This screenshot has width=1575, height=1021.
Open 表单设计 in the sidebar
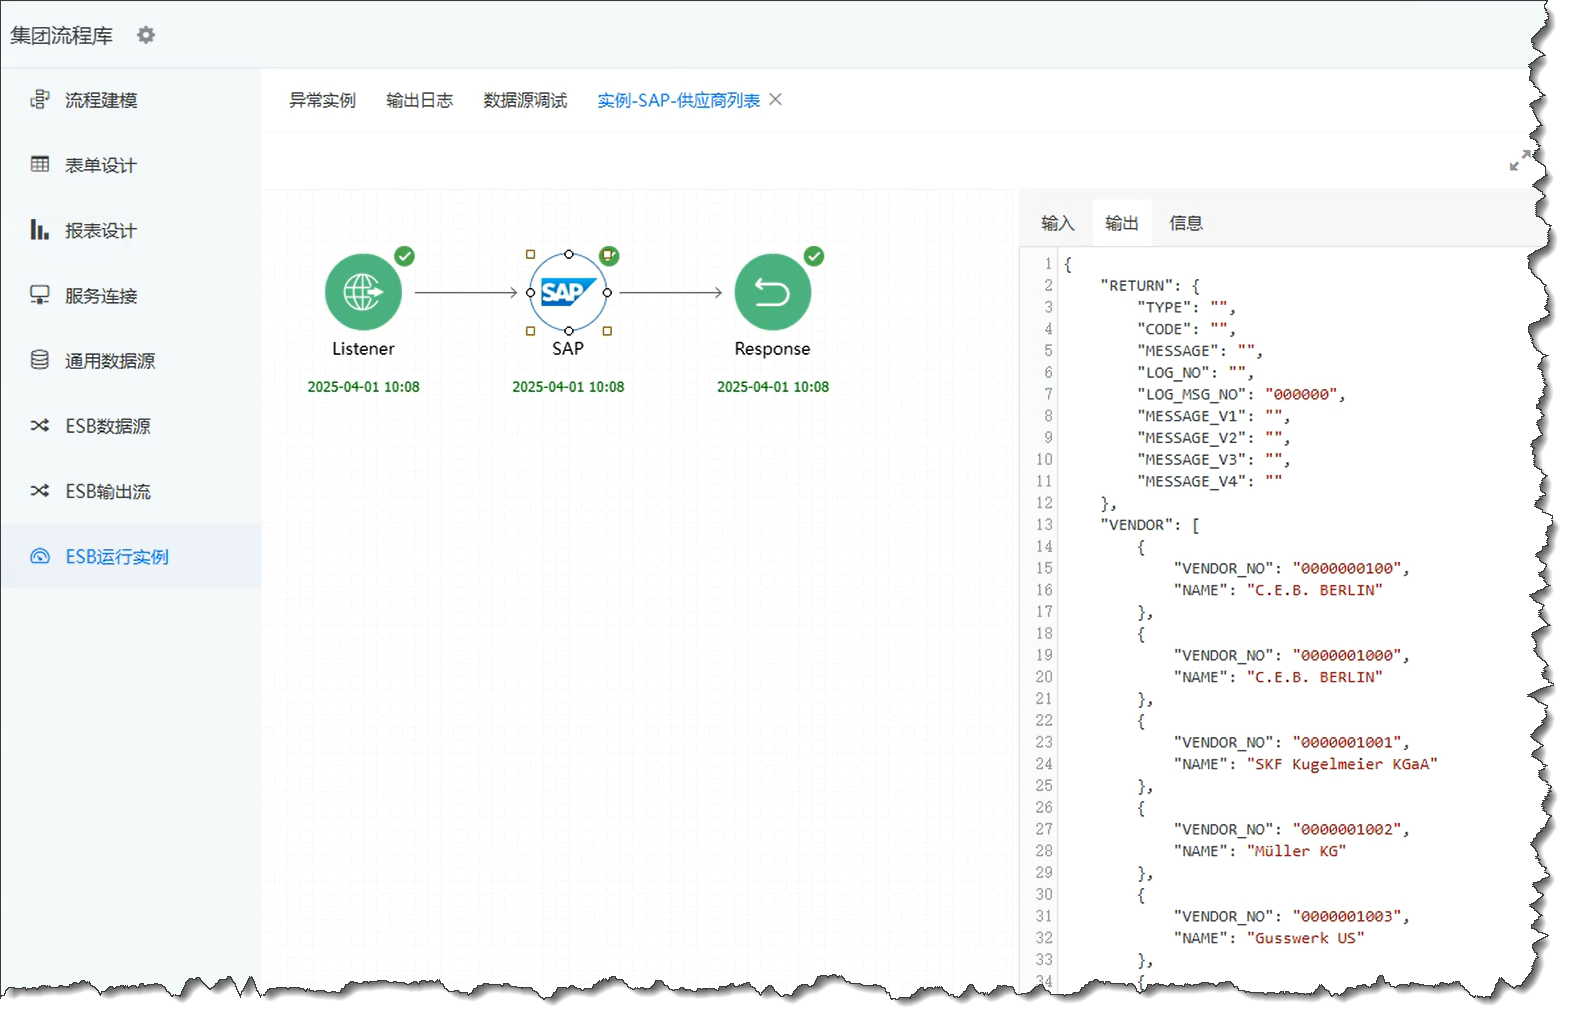tap(100, 165)
